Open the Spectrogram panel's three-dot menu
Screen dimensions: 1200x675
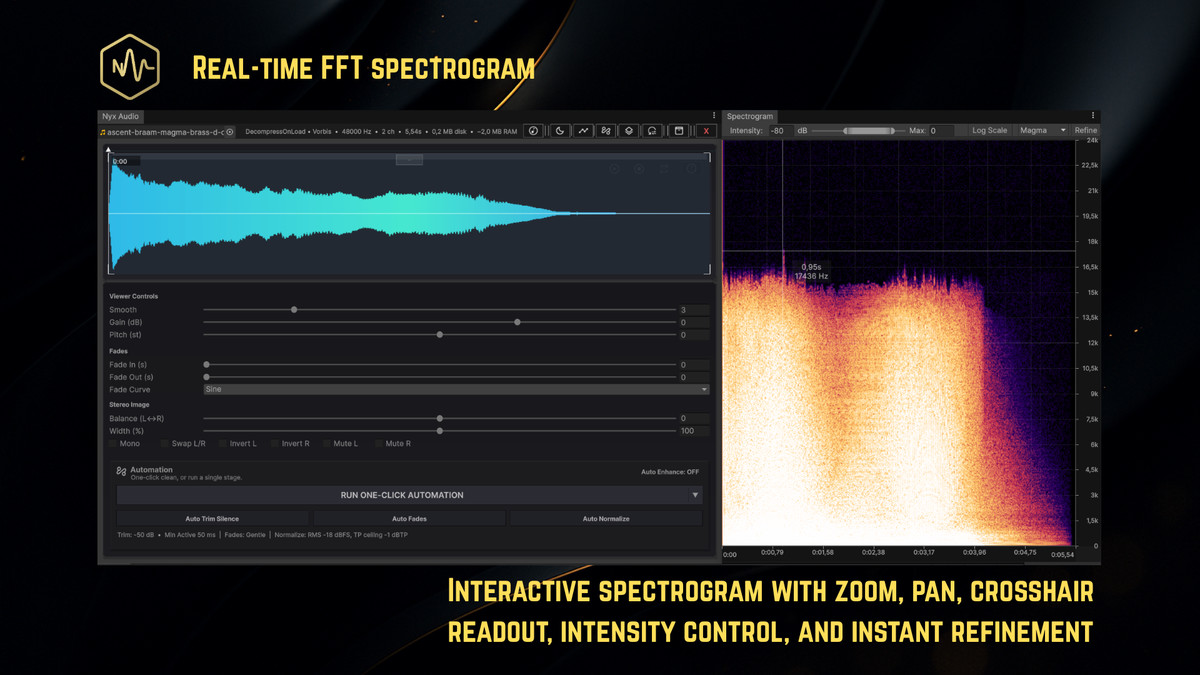point(1093,116)
